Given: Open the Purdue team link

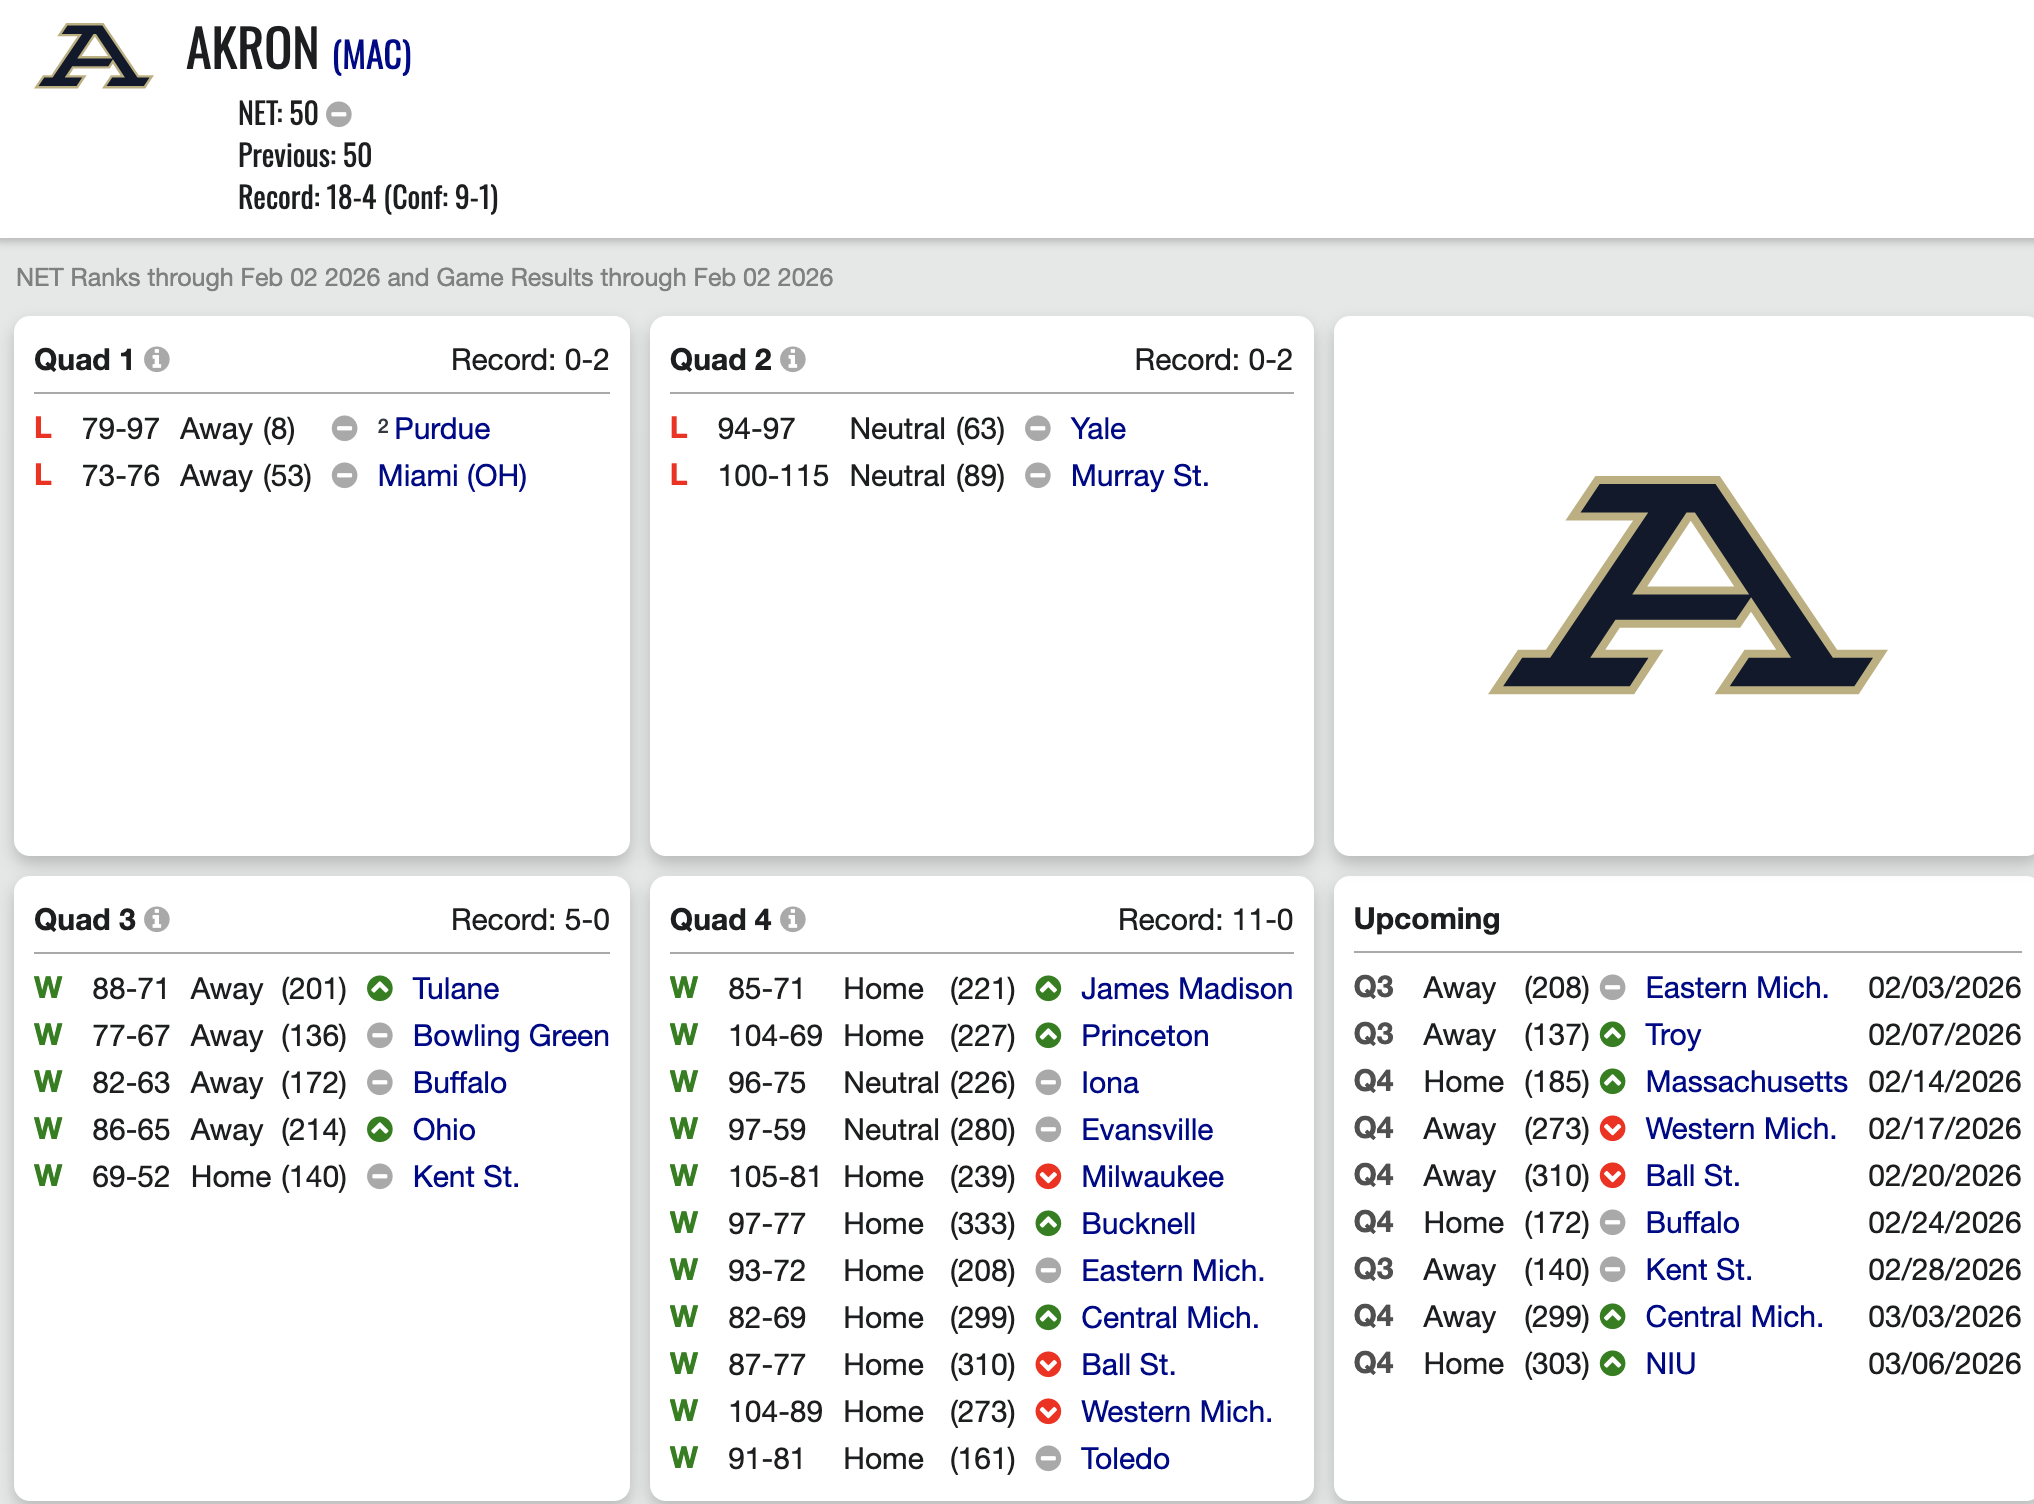Looking at the screenshot, I should coord(442,429).
